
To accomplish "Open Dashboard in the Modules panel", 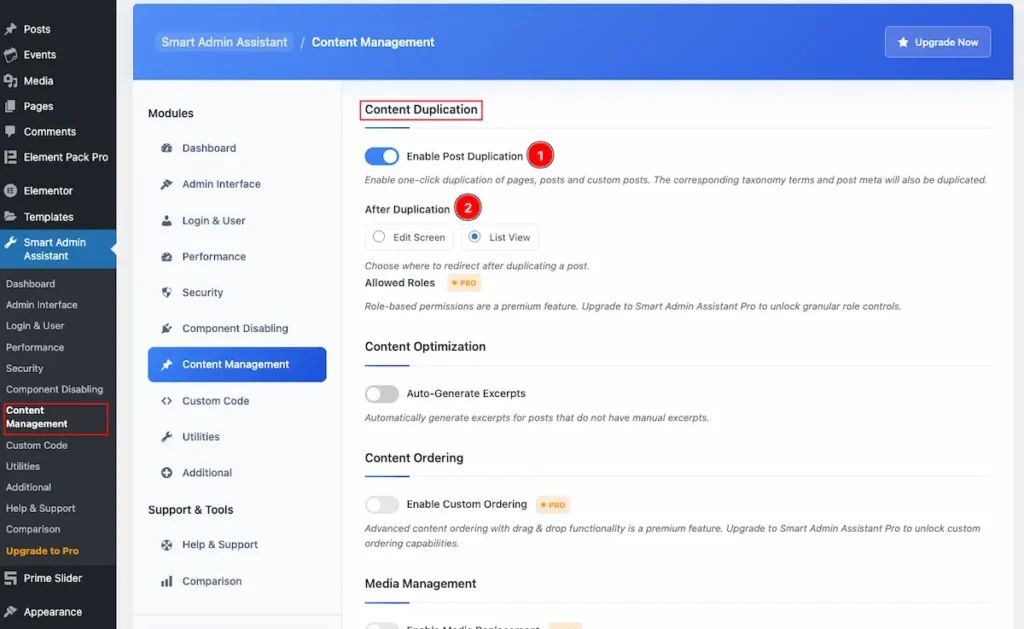I will [x=237, y=148].
